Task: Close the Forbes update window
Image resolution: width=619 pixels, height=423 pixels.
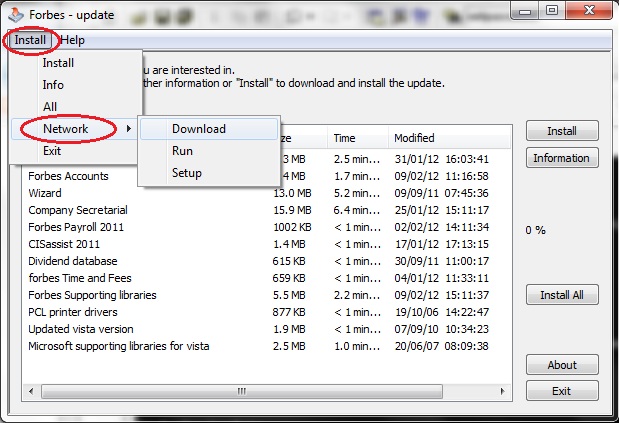Action: point(589,11)
